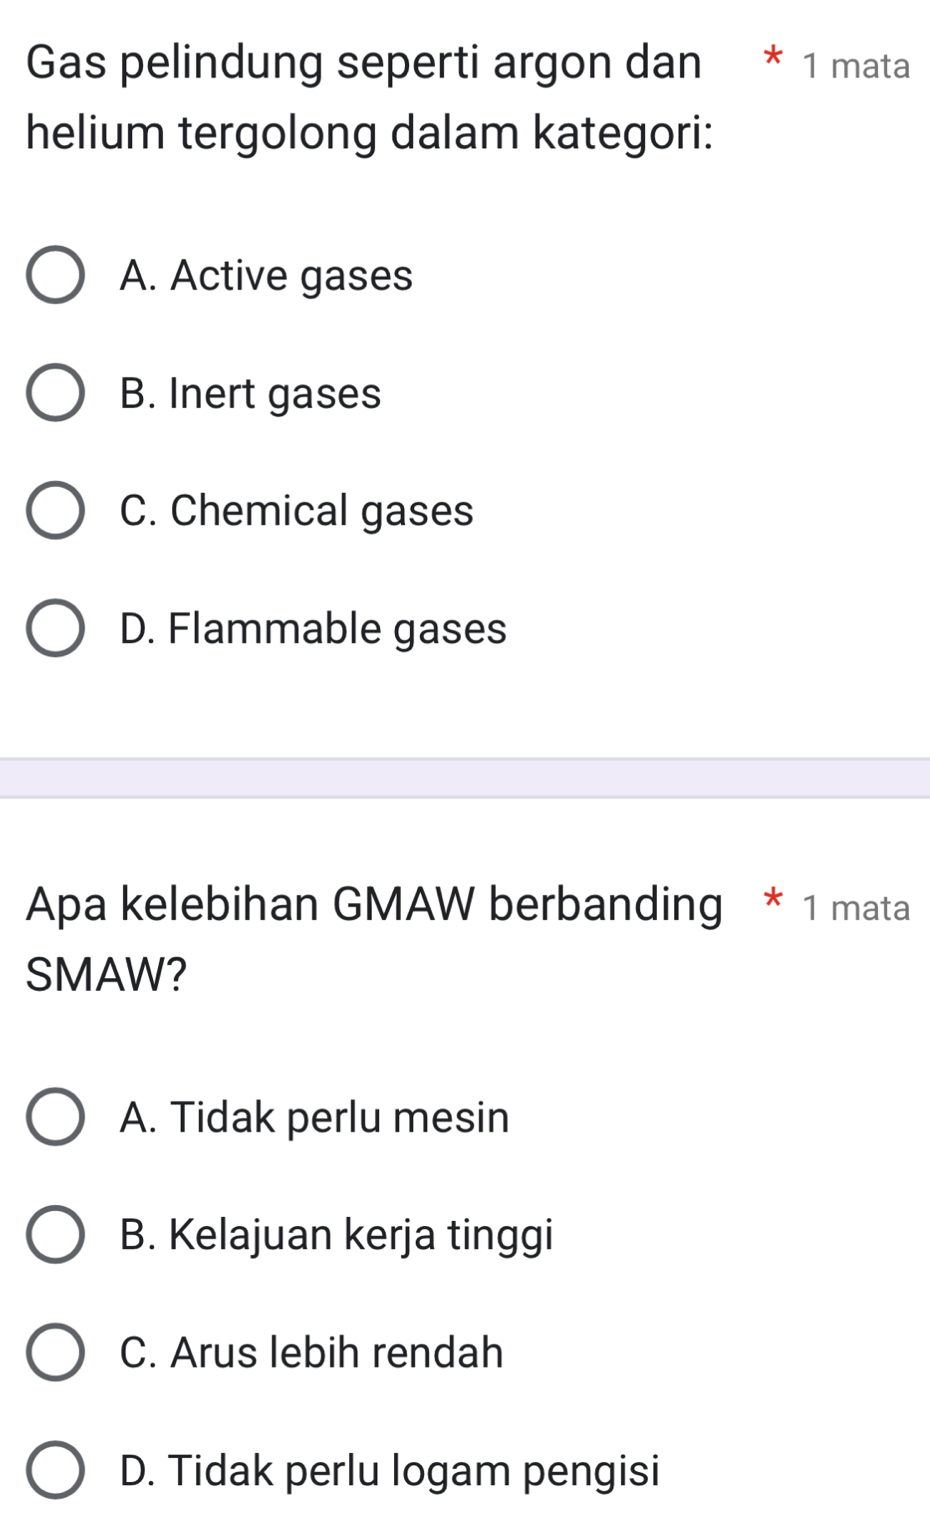The width and height of the screenshot is (930, 1519).
Task: Choose the B. Kelajuan kerja tinggi radio circle
Action: point(55,1235)
